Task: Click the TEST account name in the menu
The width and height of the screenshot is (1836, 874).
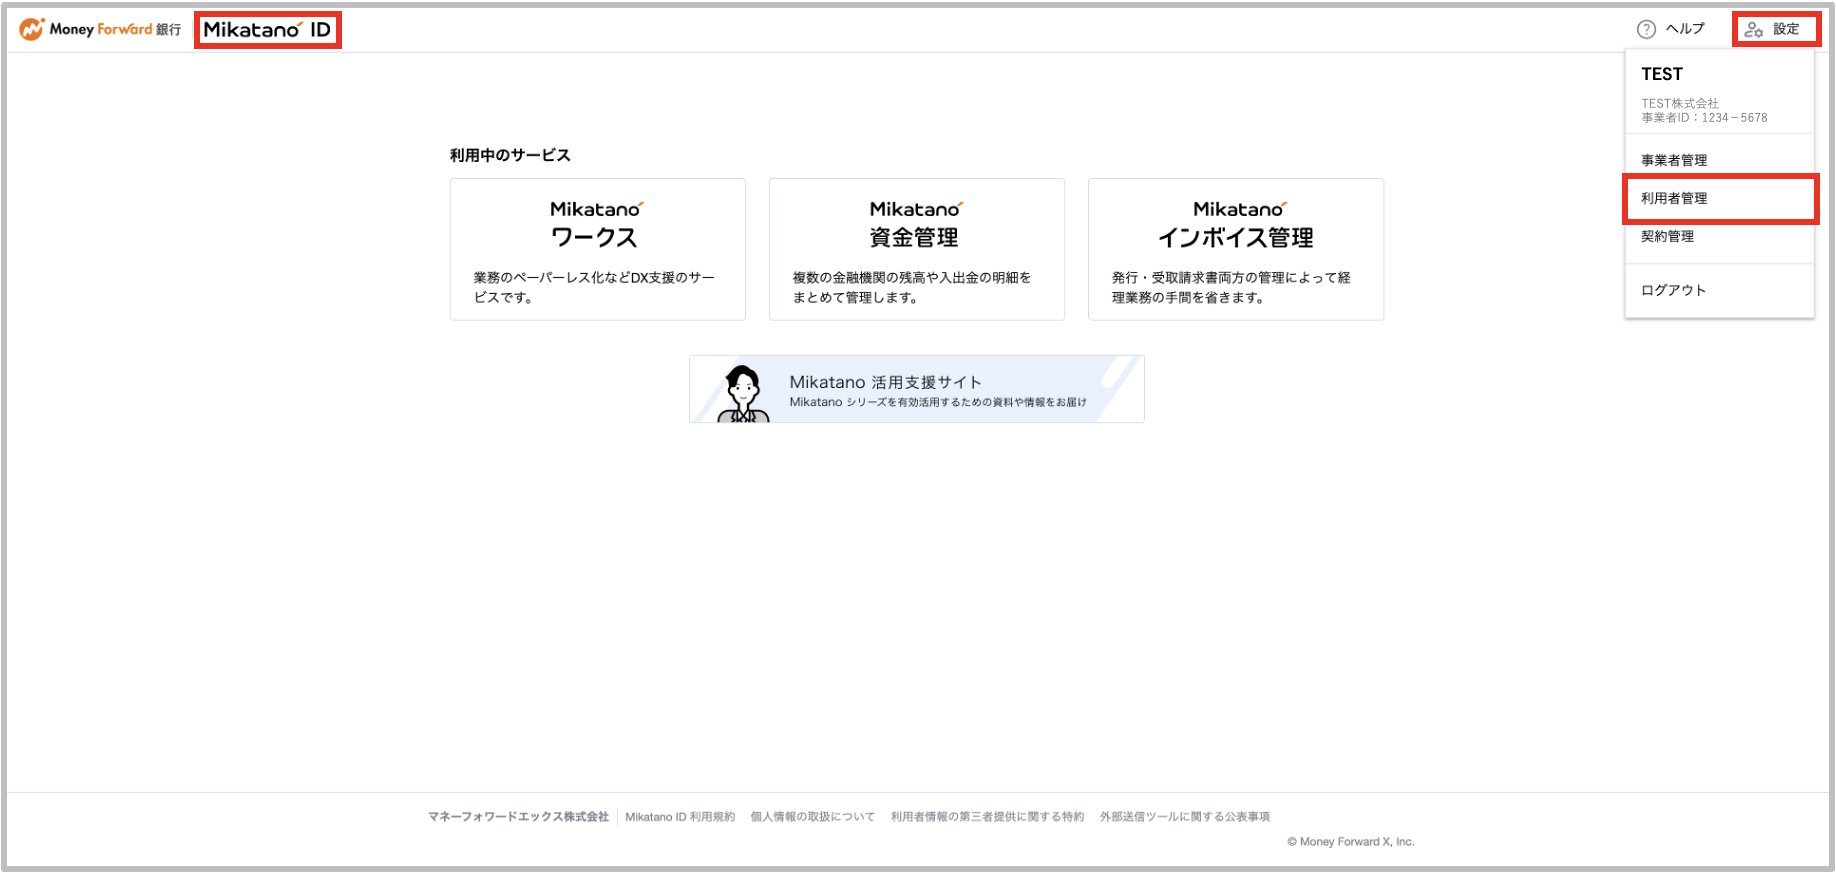Action: coord(1662,74)
